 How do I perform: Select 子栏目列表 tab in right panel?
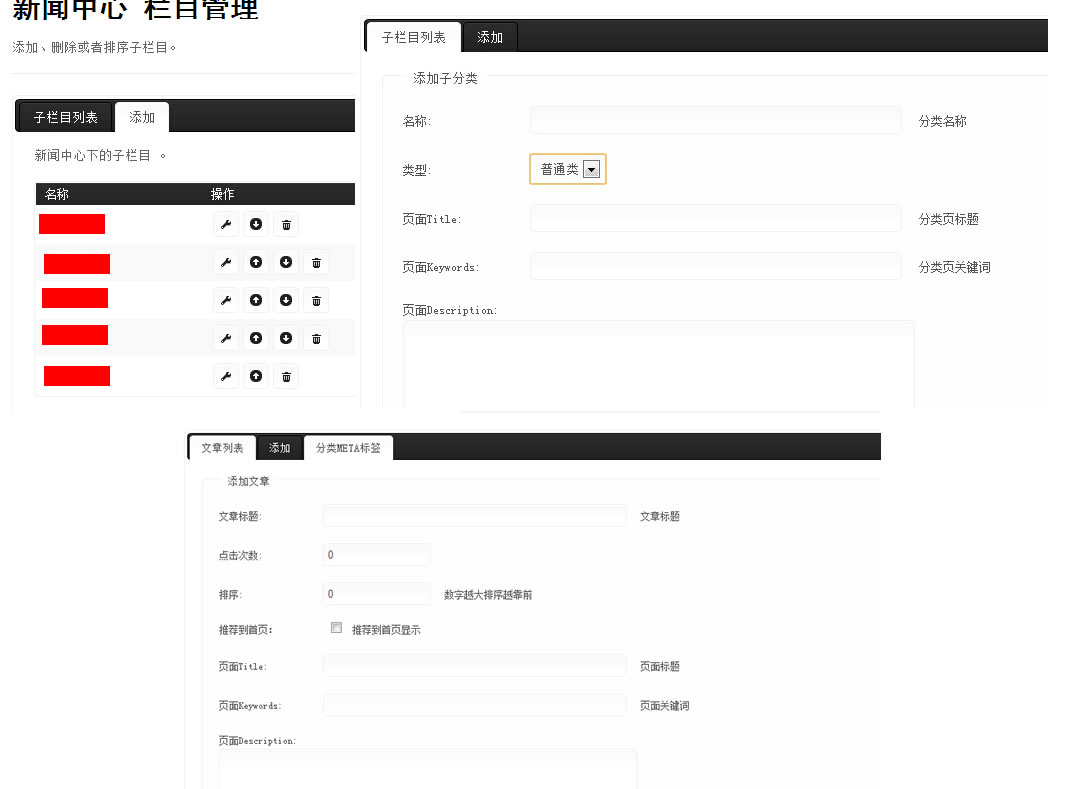[414, 37]
